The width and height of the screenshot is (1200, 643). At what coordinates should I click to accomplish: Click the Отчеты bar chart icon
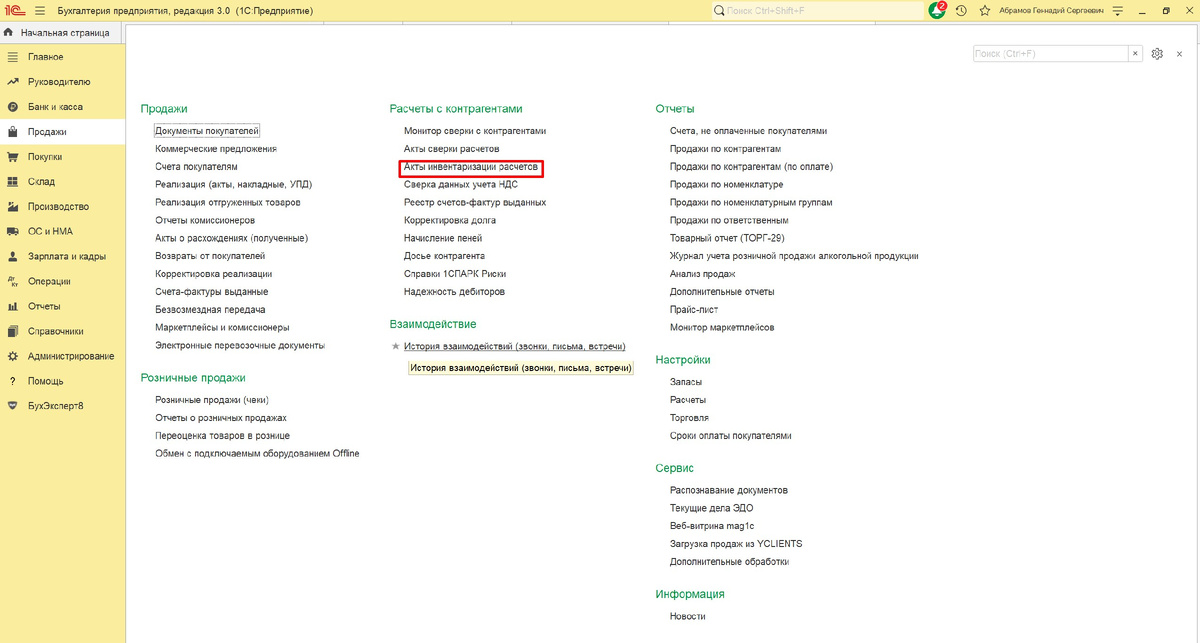click(12, 306)
